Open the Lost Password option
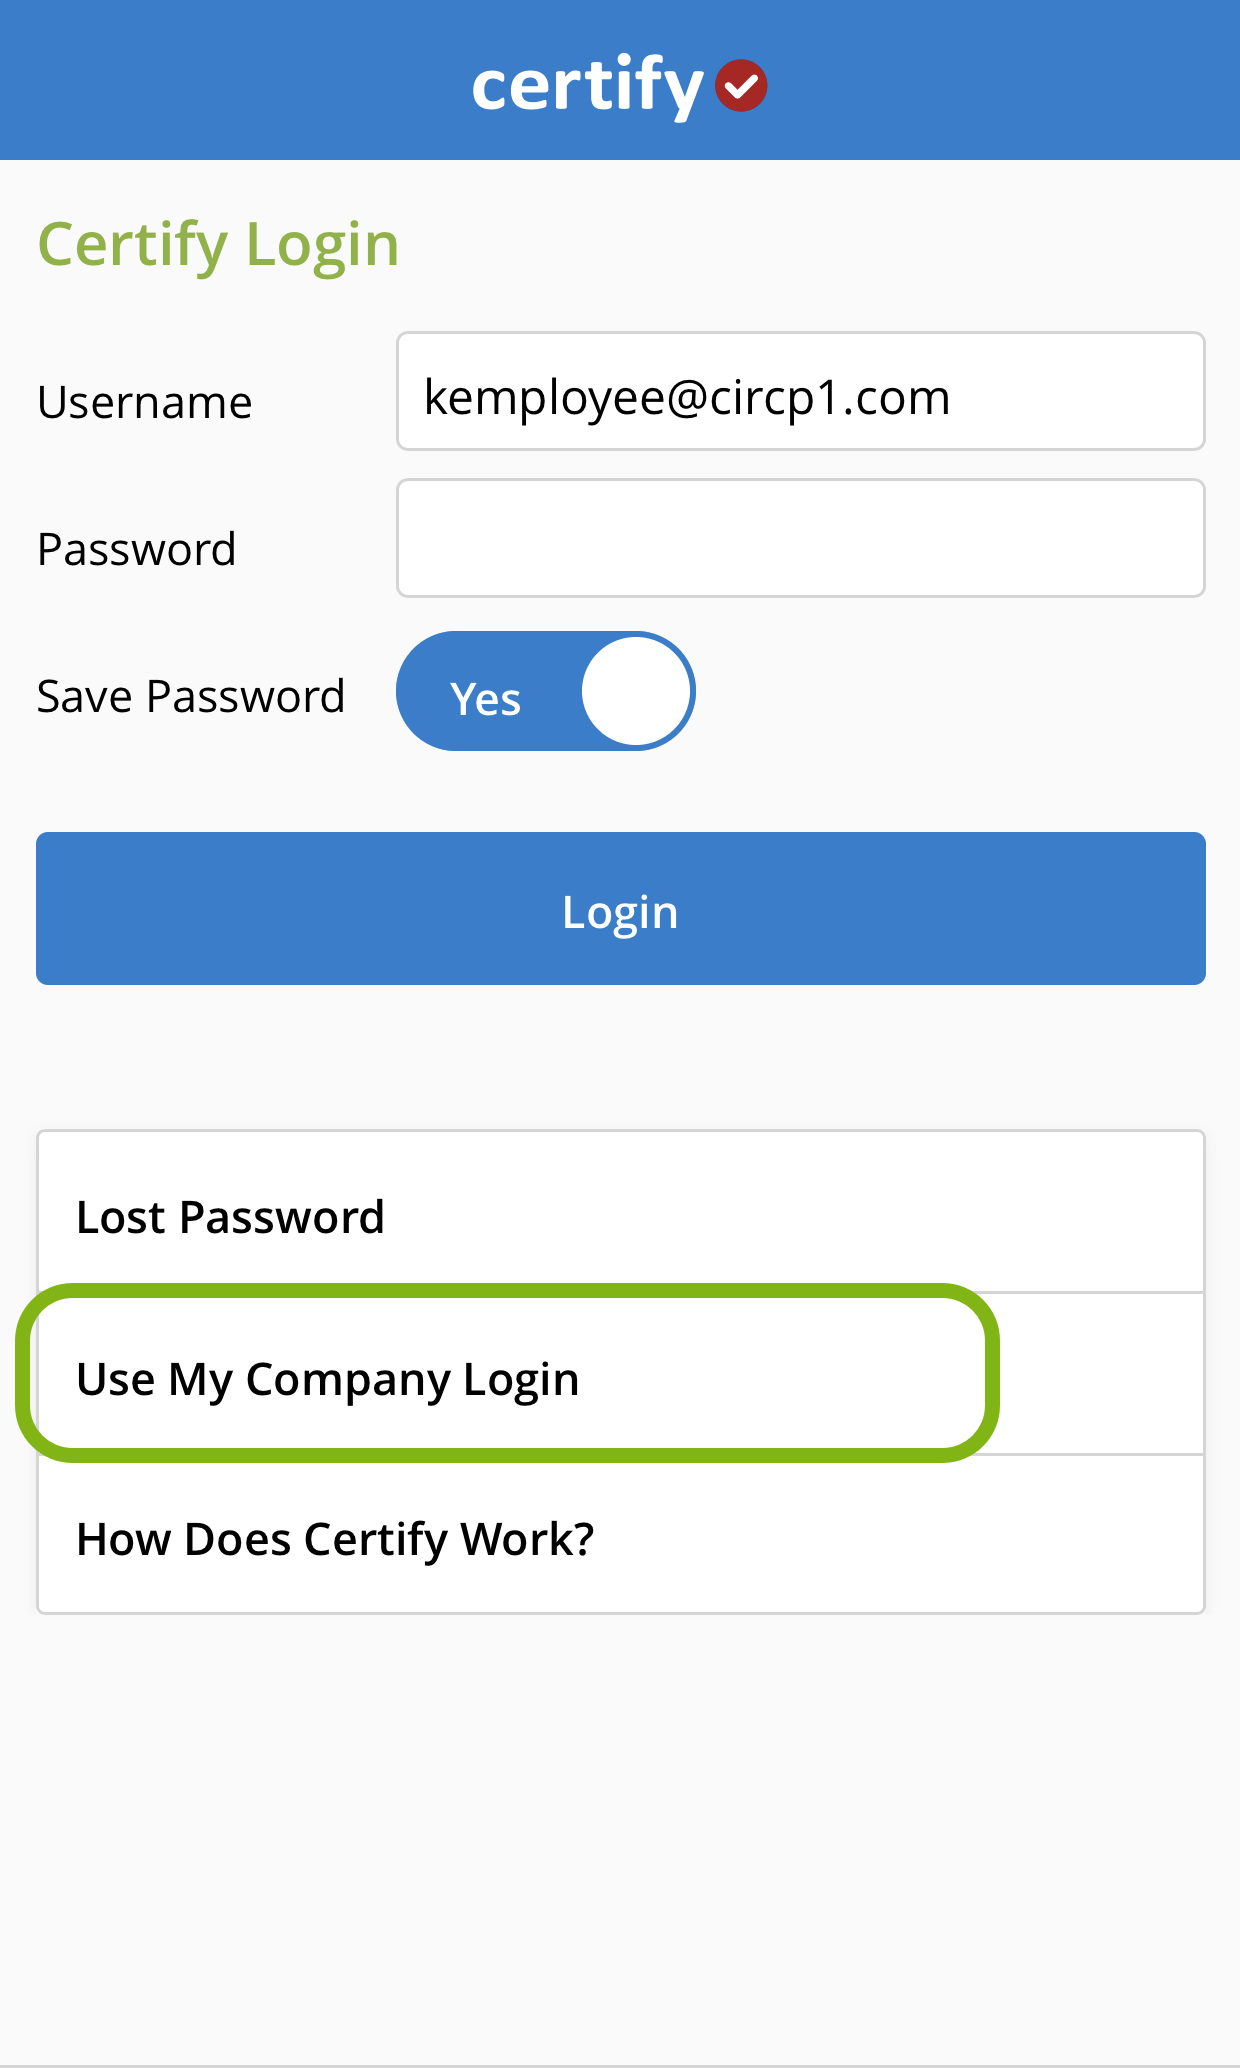The image size is (1240, 2068). tap(621, 1212)
